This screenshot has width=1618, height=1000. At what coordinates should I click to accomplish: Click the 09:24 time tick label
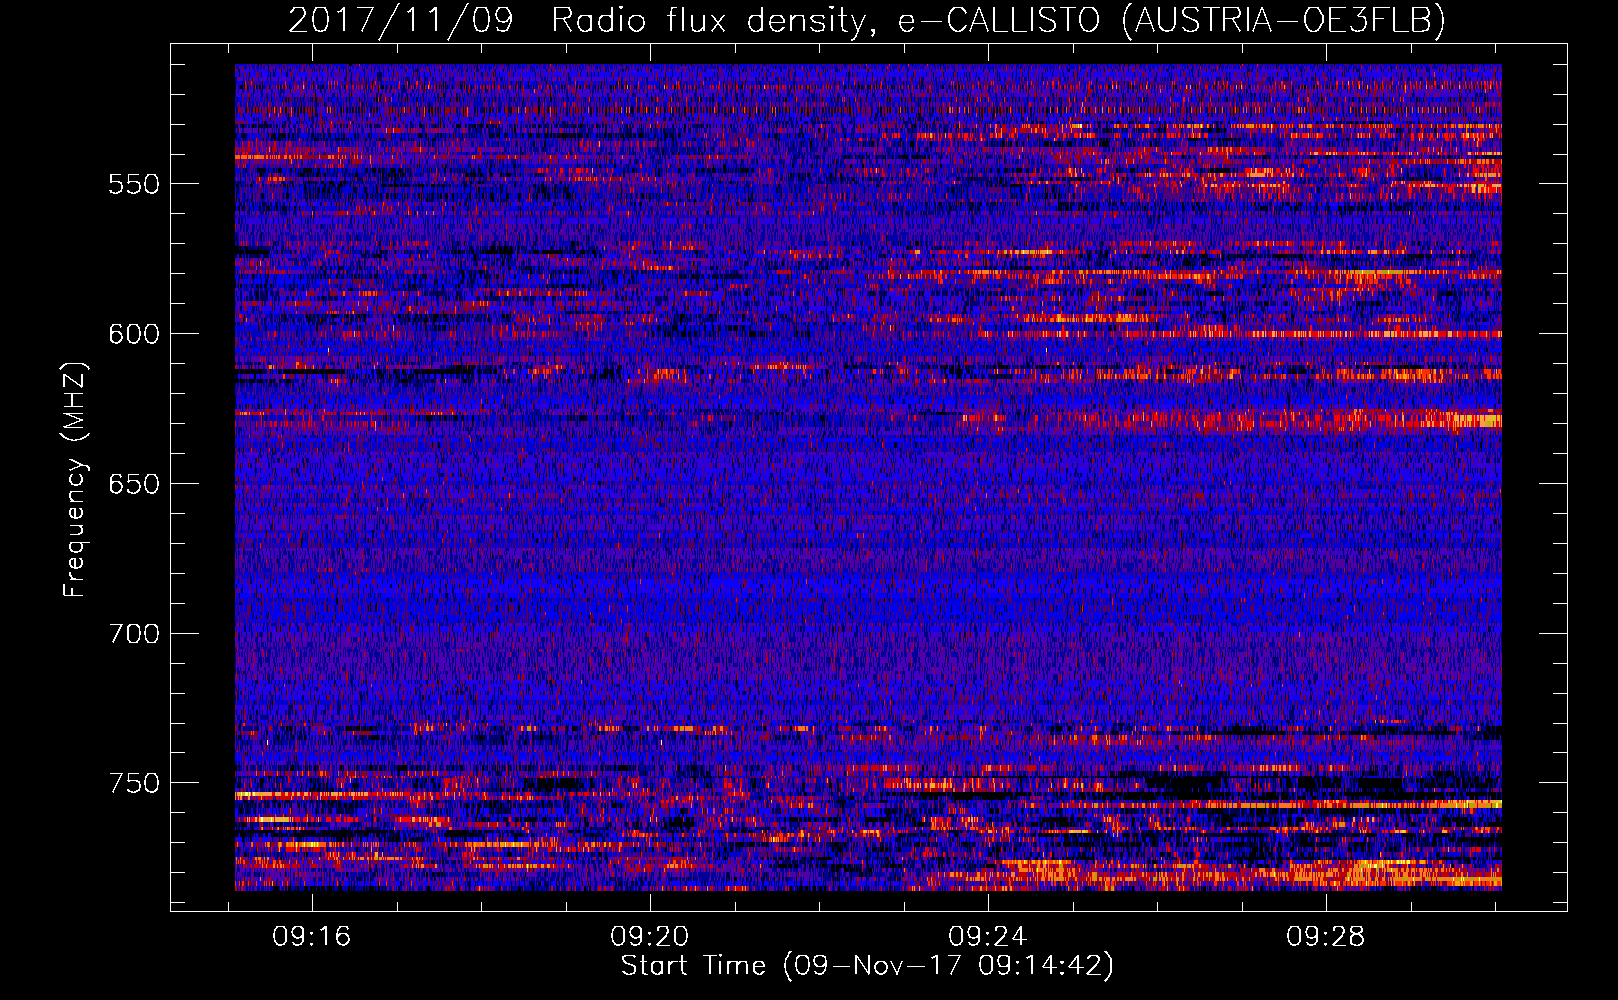pos(988,936)
